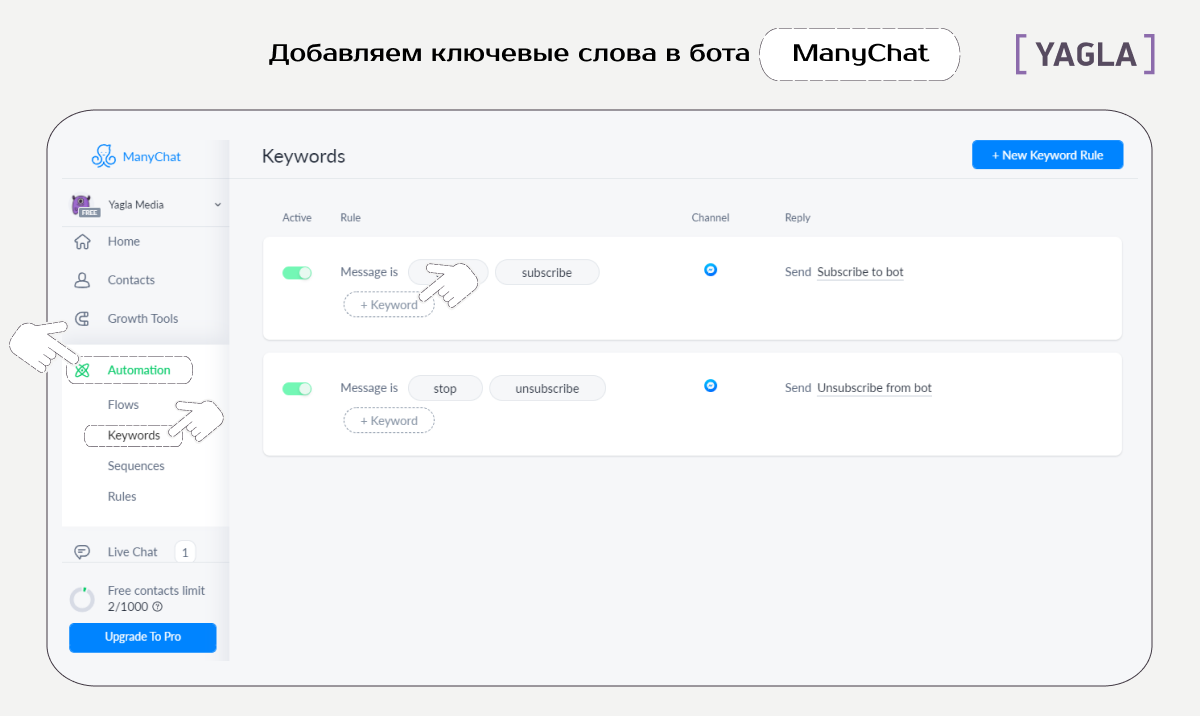The width and height of the screenshot is (1200, 716).
Task: Click the Growth Tools magnet icon
Action: click(x=83, y=320)
